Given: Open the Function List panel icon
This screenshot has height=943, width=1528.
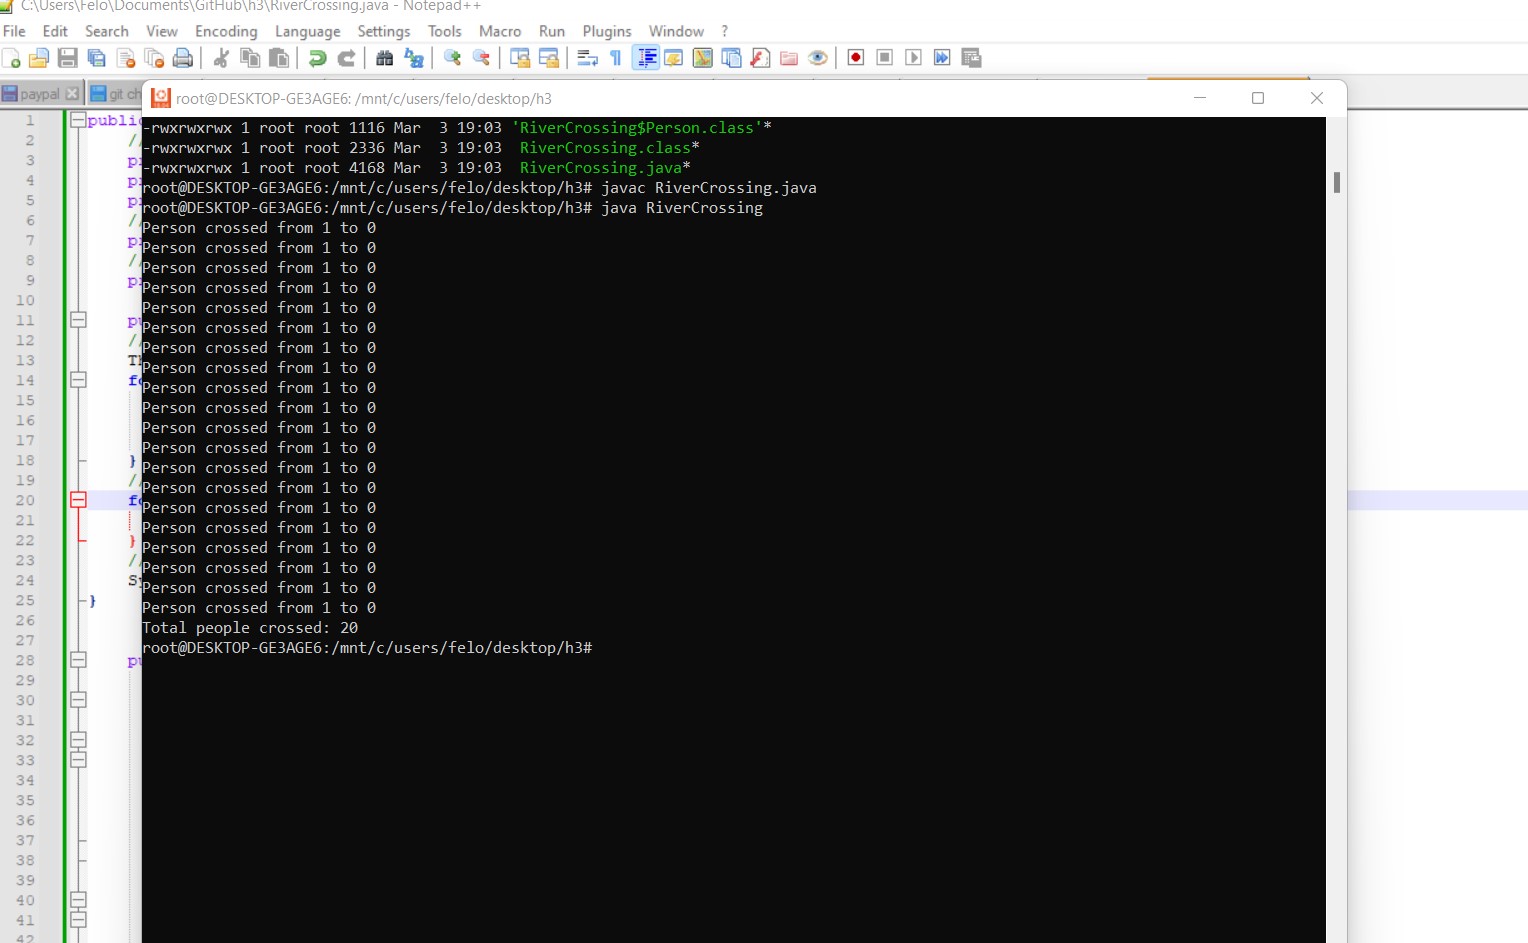Looking at the screenshot, I should (x=760, y=58).
